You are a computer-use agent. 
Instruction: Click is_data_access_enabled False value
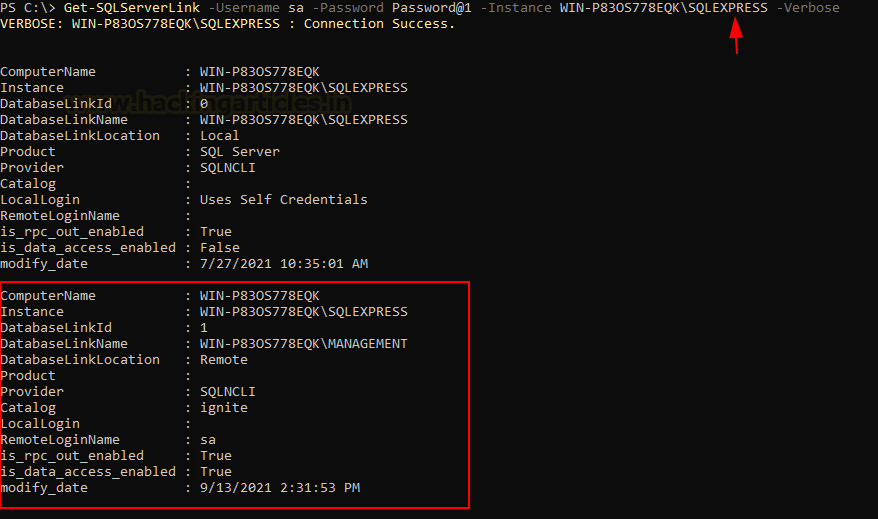(x=220, y=247)
